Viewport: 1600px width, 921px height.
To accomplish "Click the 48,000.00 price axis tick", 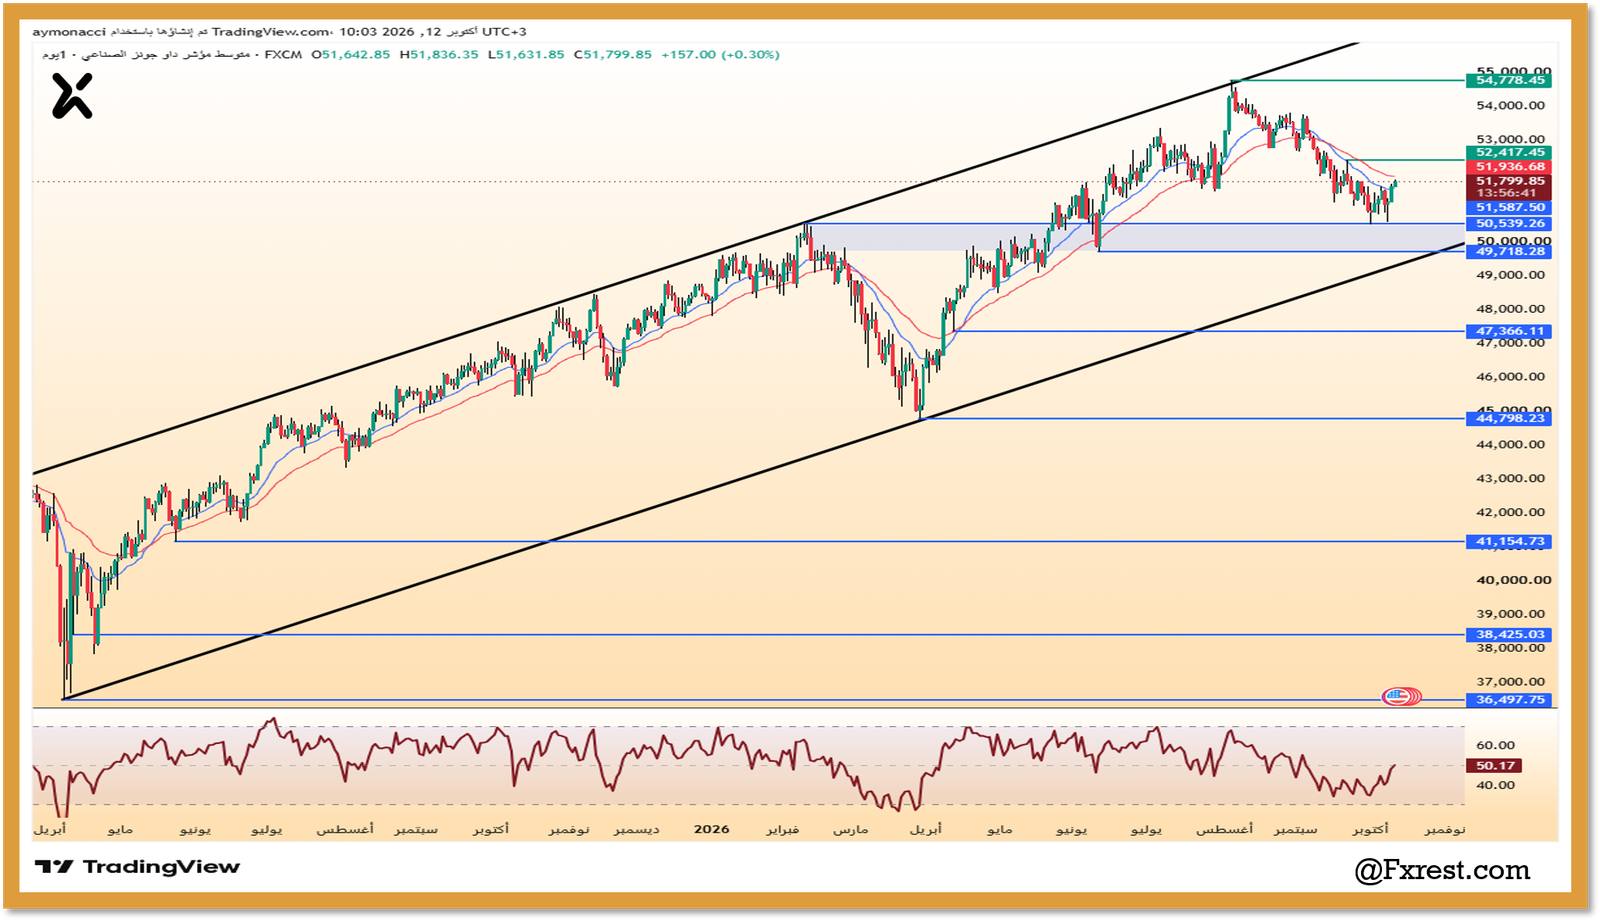I will pos(1510,309).
